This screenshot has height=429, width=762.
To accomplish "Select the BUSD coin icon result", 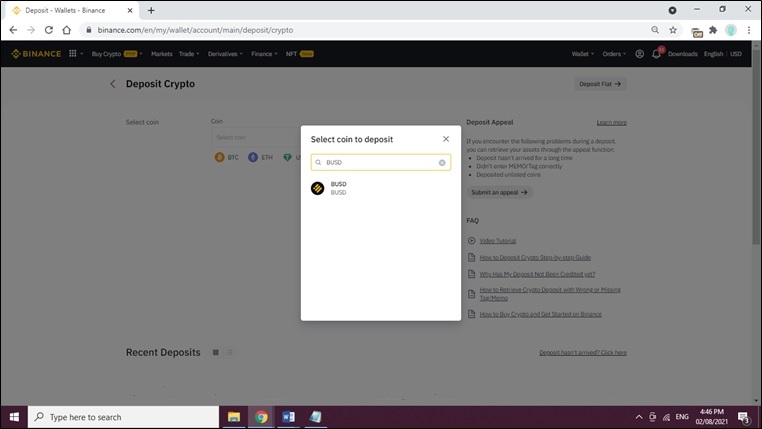I will tap(317, 188).
